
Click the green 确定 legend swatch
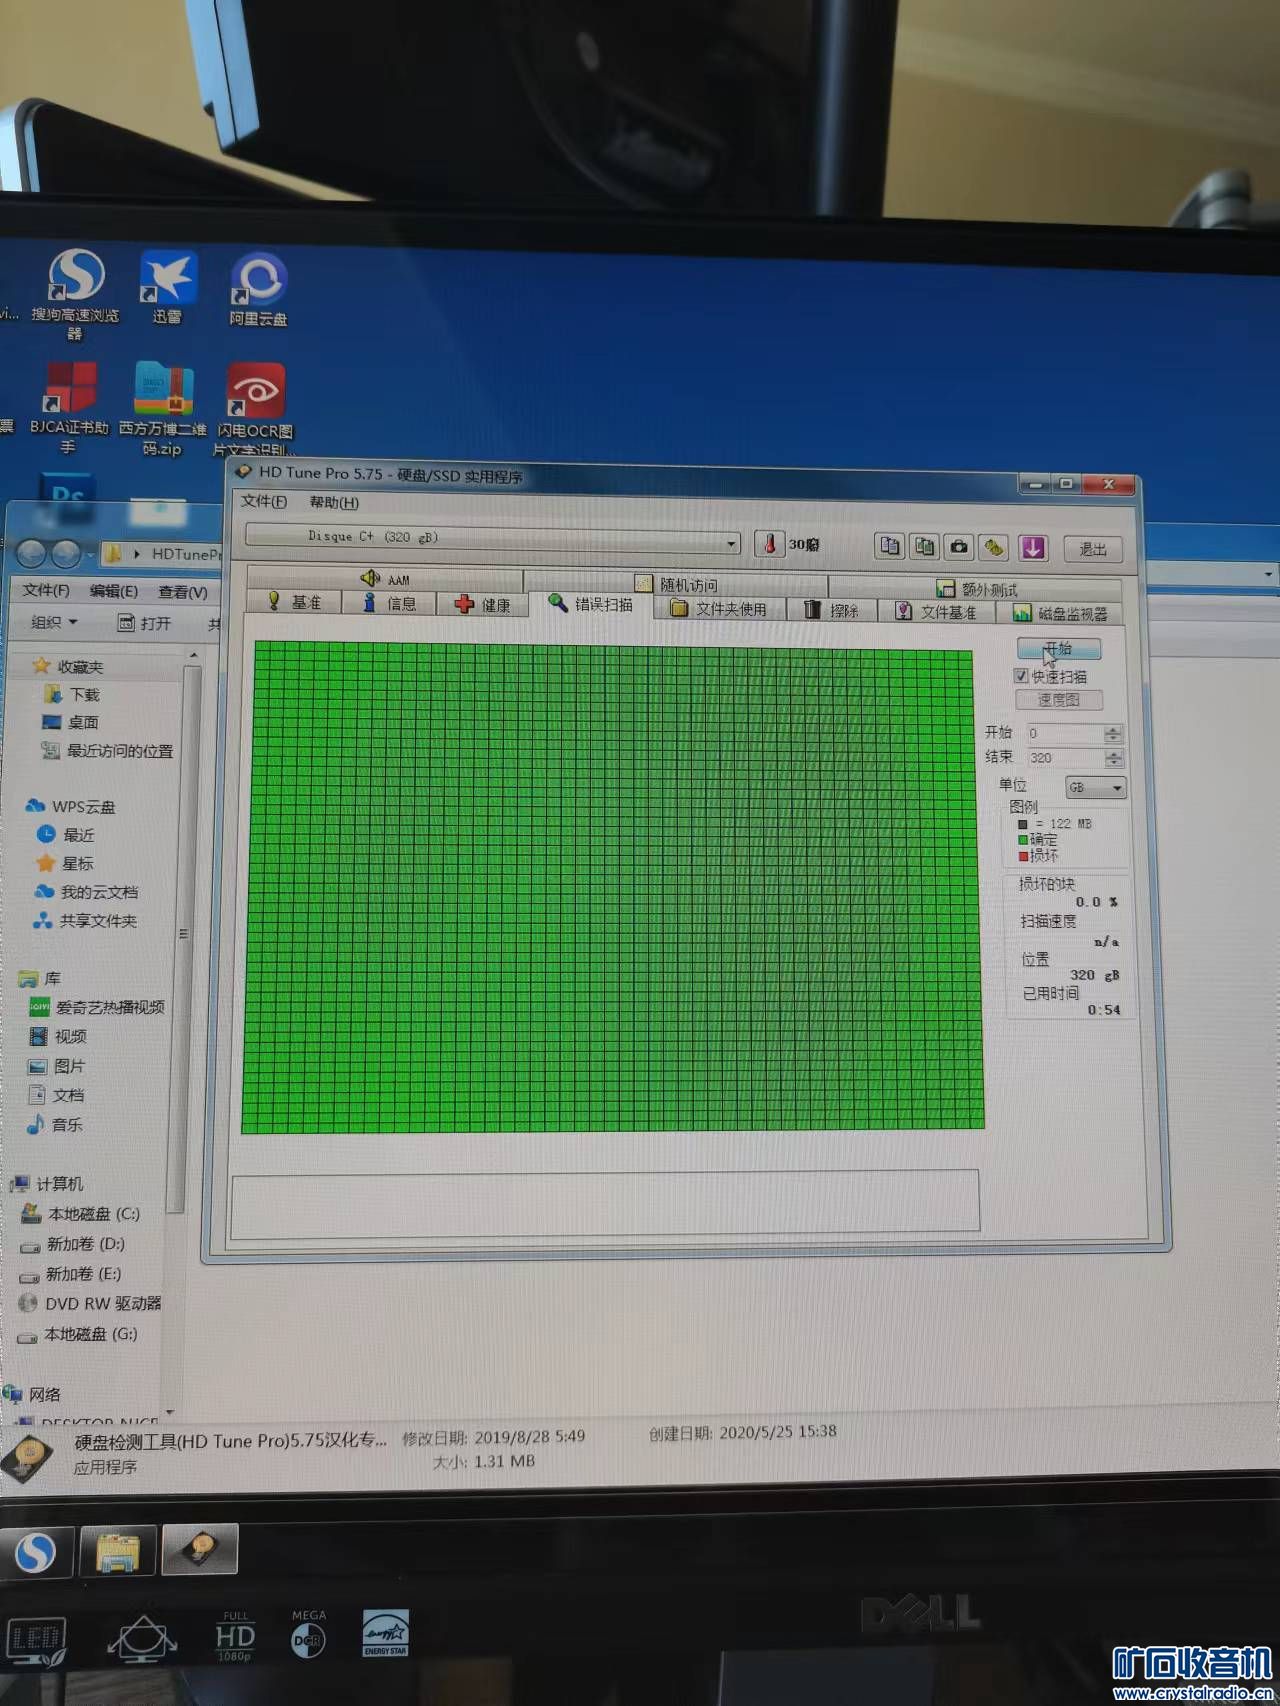click(x=1023, y=840)
